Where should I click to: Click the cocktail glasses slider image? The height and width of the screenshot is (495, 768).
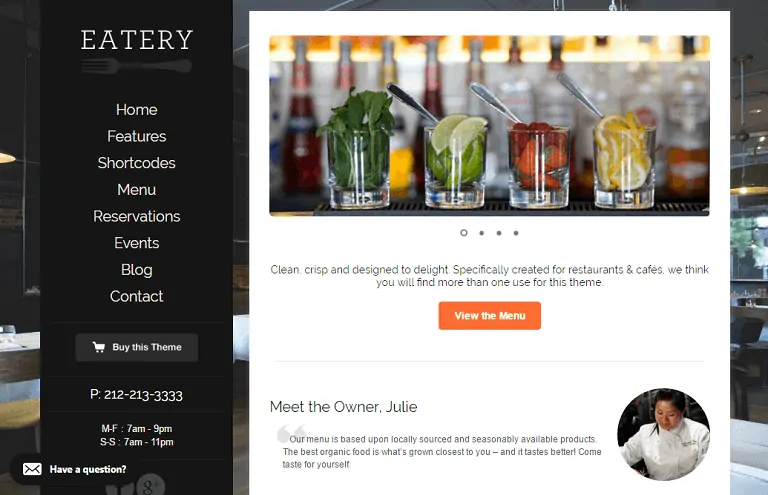point(489,125)
